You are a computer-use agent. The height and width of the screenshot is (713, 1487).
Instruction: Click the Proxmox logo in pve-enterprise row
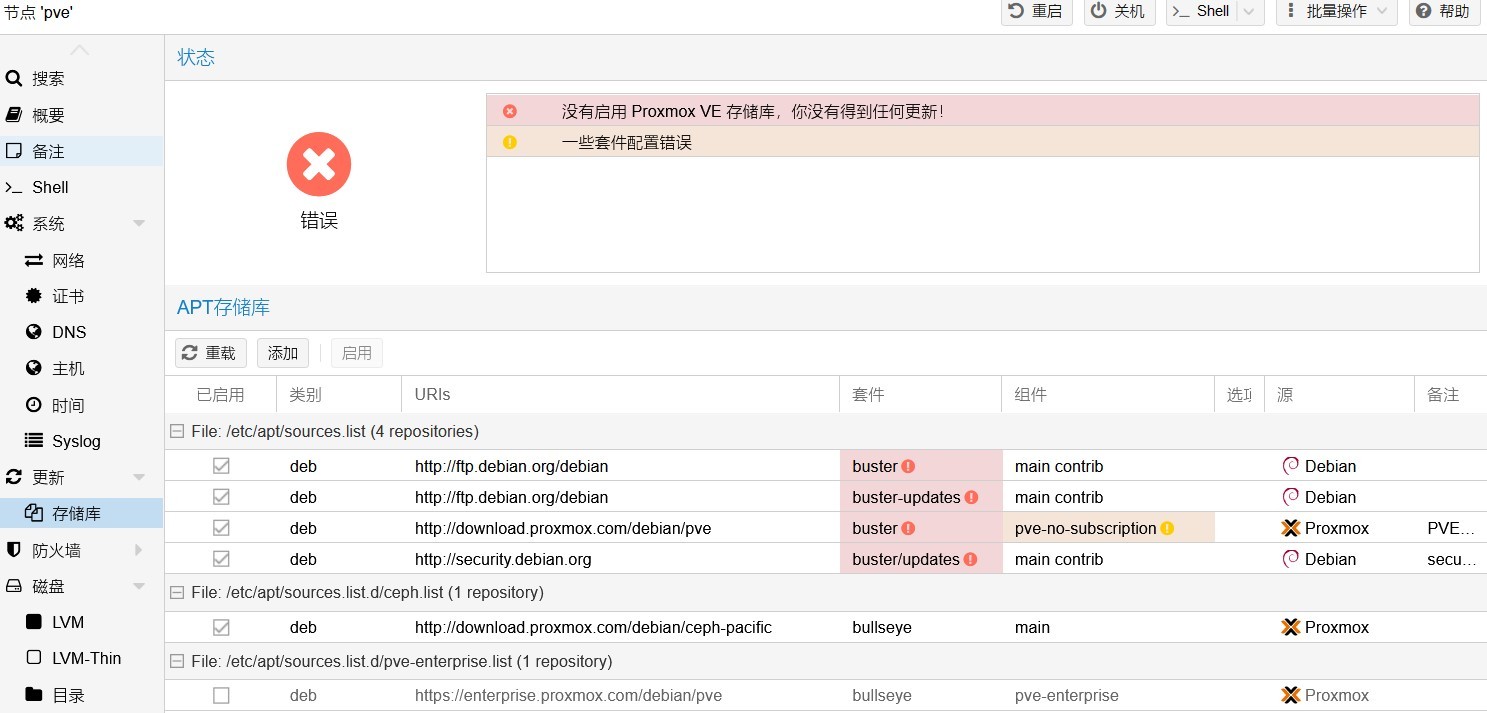tap(1291, 695)
